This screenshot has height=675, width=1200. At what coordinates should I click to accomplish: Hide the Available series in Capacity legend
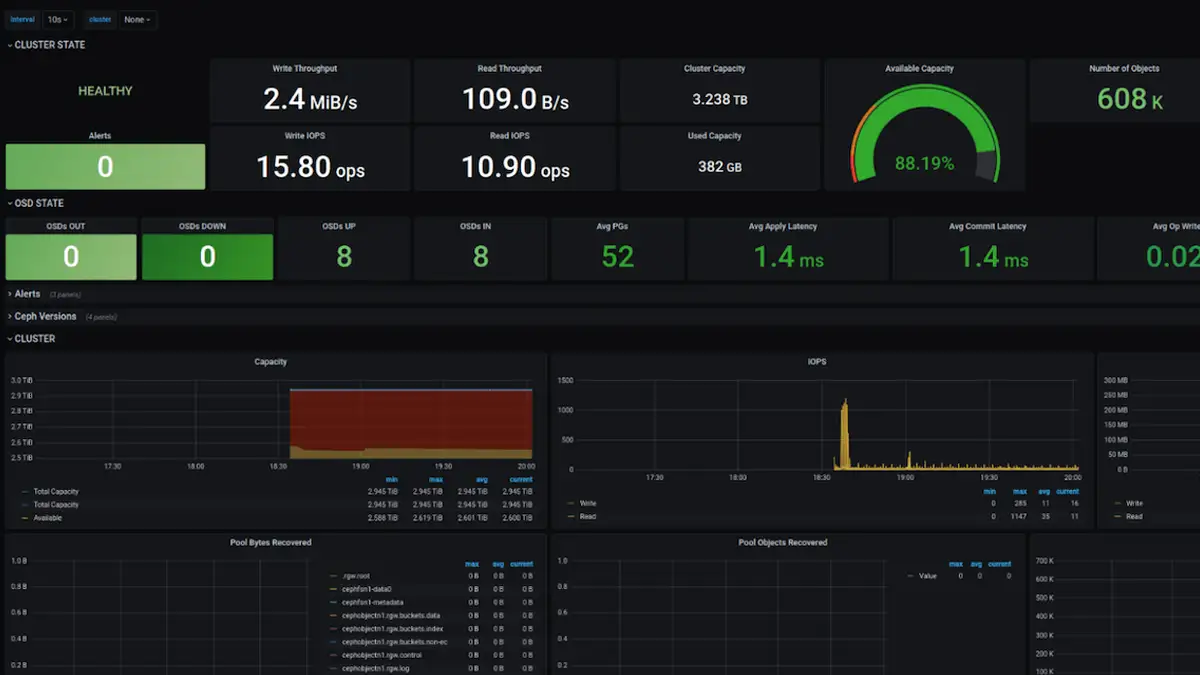(x=47, y=517)
